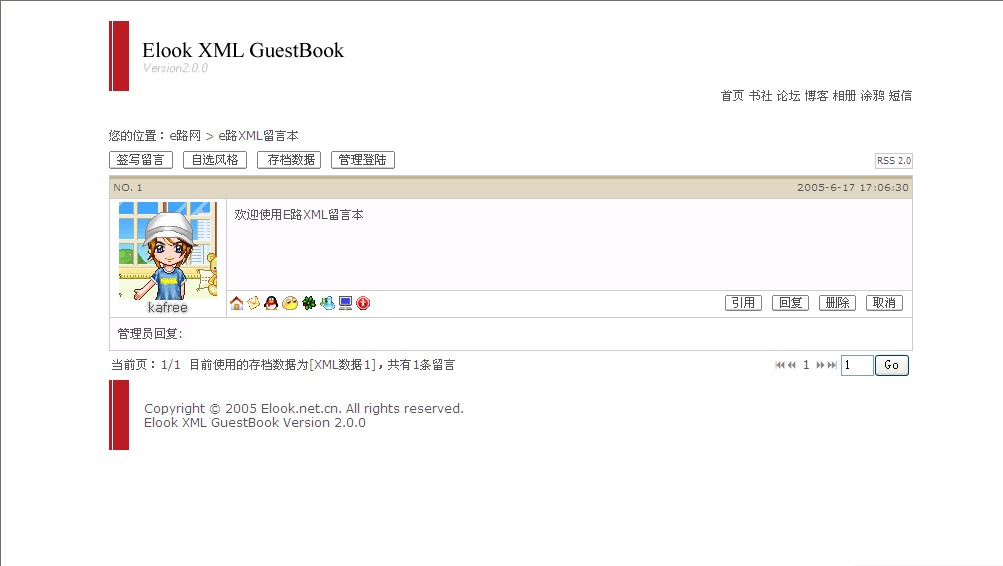Click the 删除 delete button
Image resolution: width=1003 pixels, height=566 pixels.
(x=837, y=303)
